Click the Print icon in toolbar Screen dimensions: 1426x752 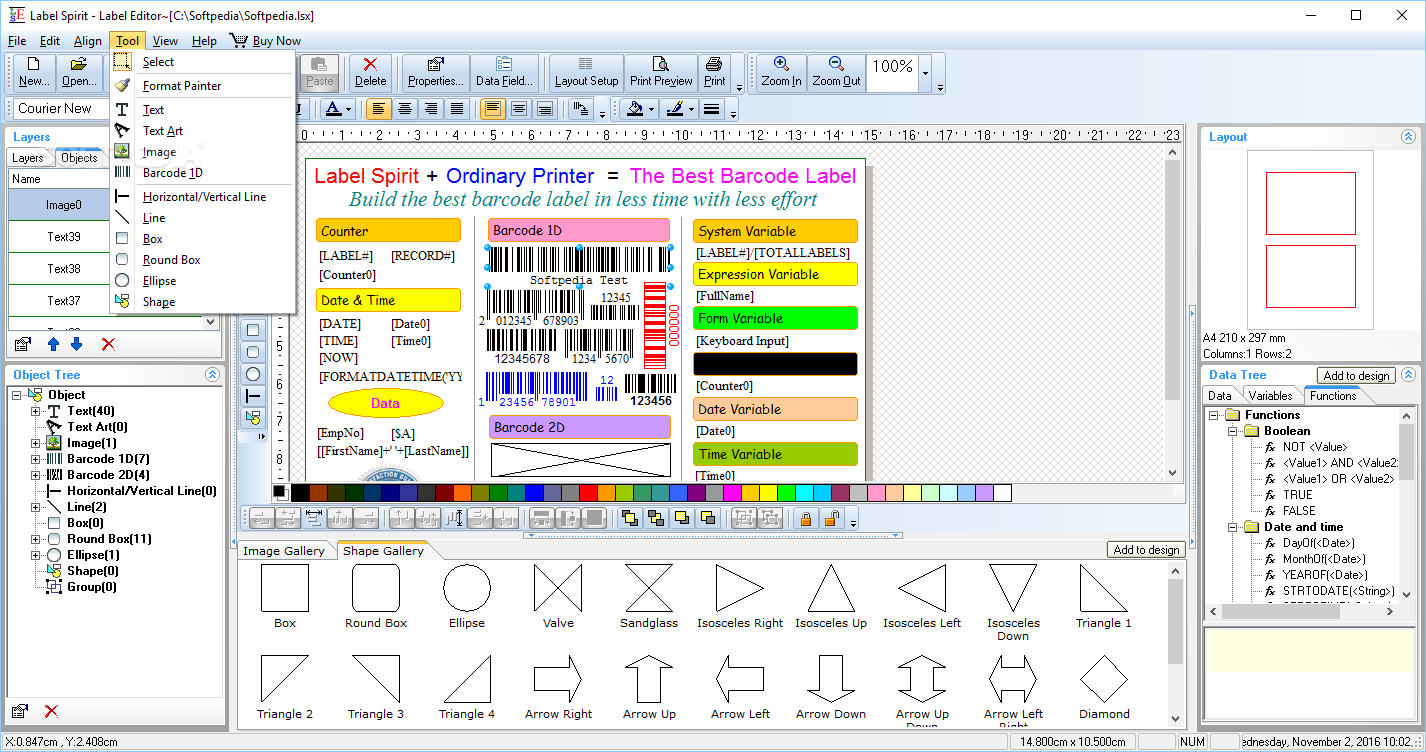714,72
